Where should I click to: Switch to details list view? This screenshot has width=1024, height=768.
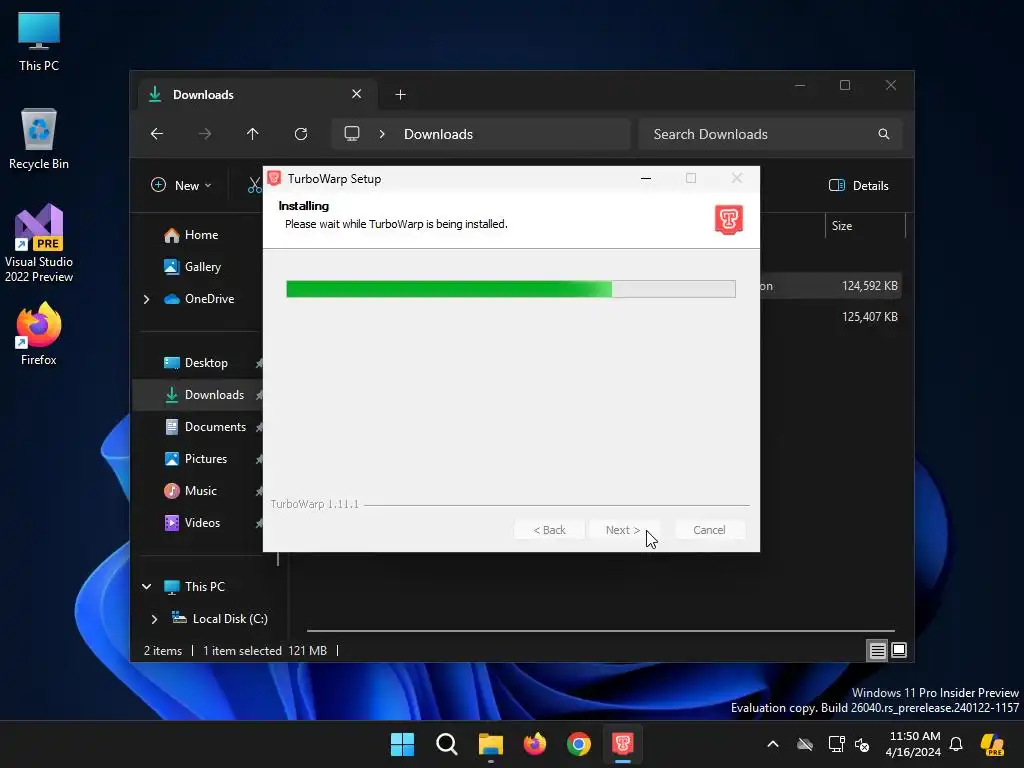coord(877,650)
